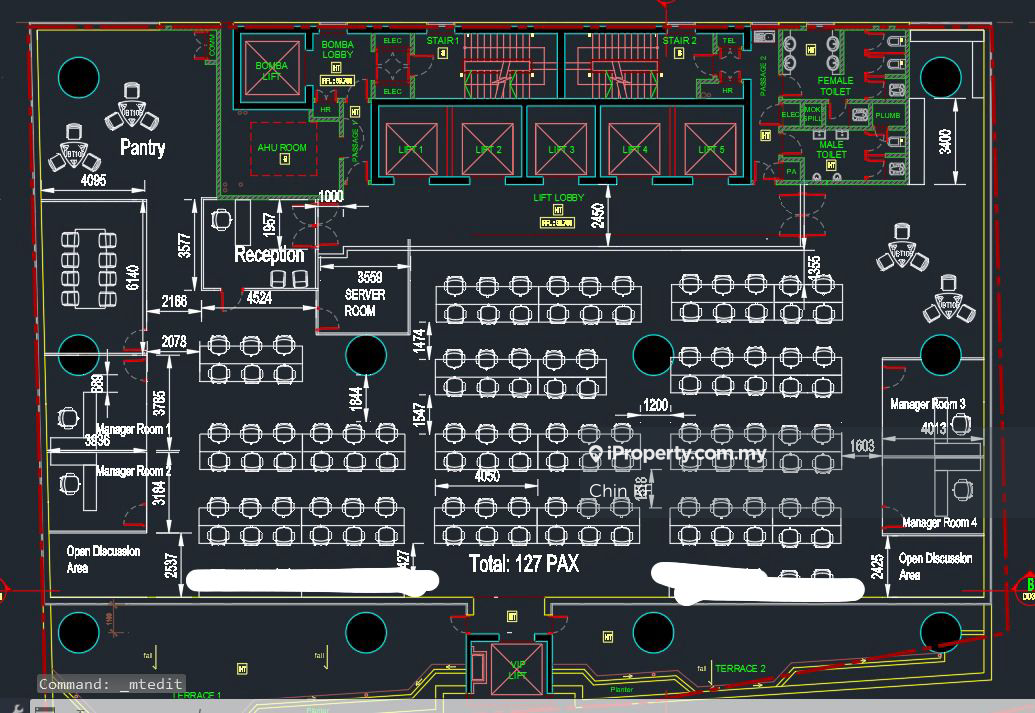Click the AHU ROOM dashed red box

pyautogui.click(x=283, y=148)
